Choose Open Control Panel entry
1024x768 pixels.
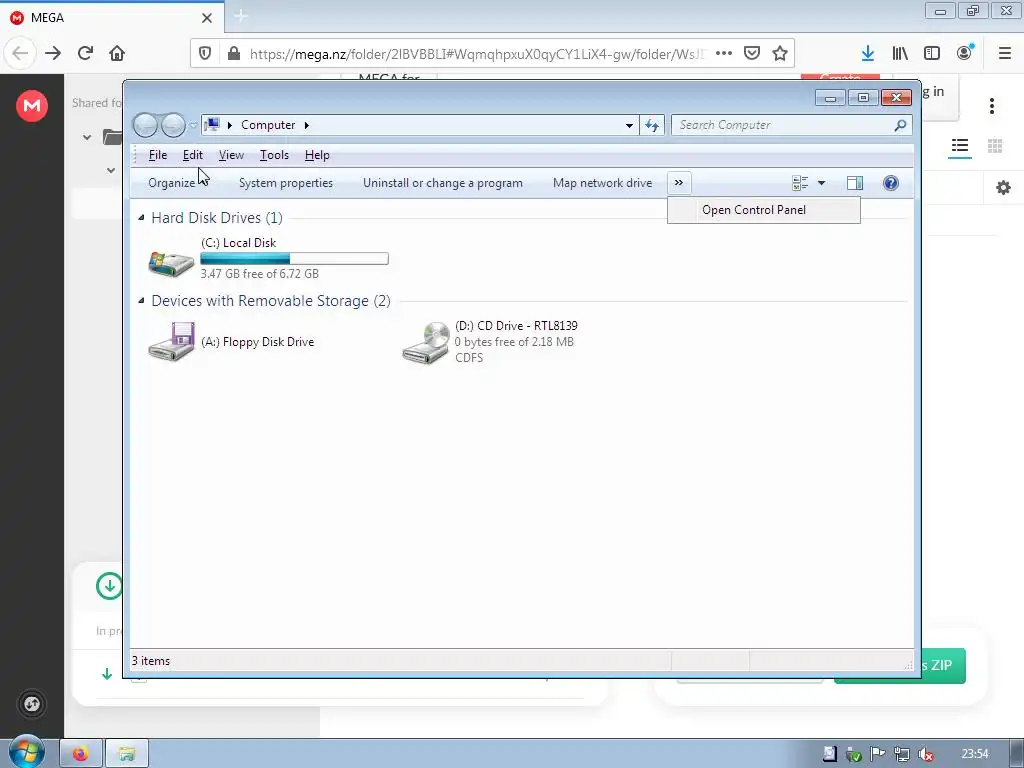click(x=763, y=210)
